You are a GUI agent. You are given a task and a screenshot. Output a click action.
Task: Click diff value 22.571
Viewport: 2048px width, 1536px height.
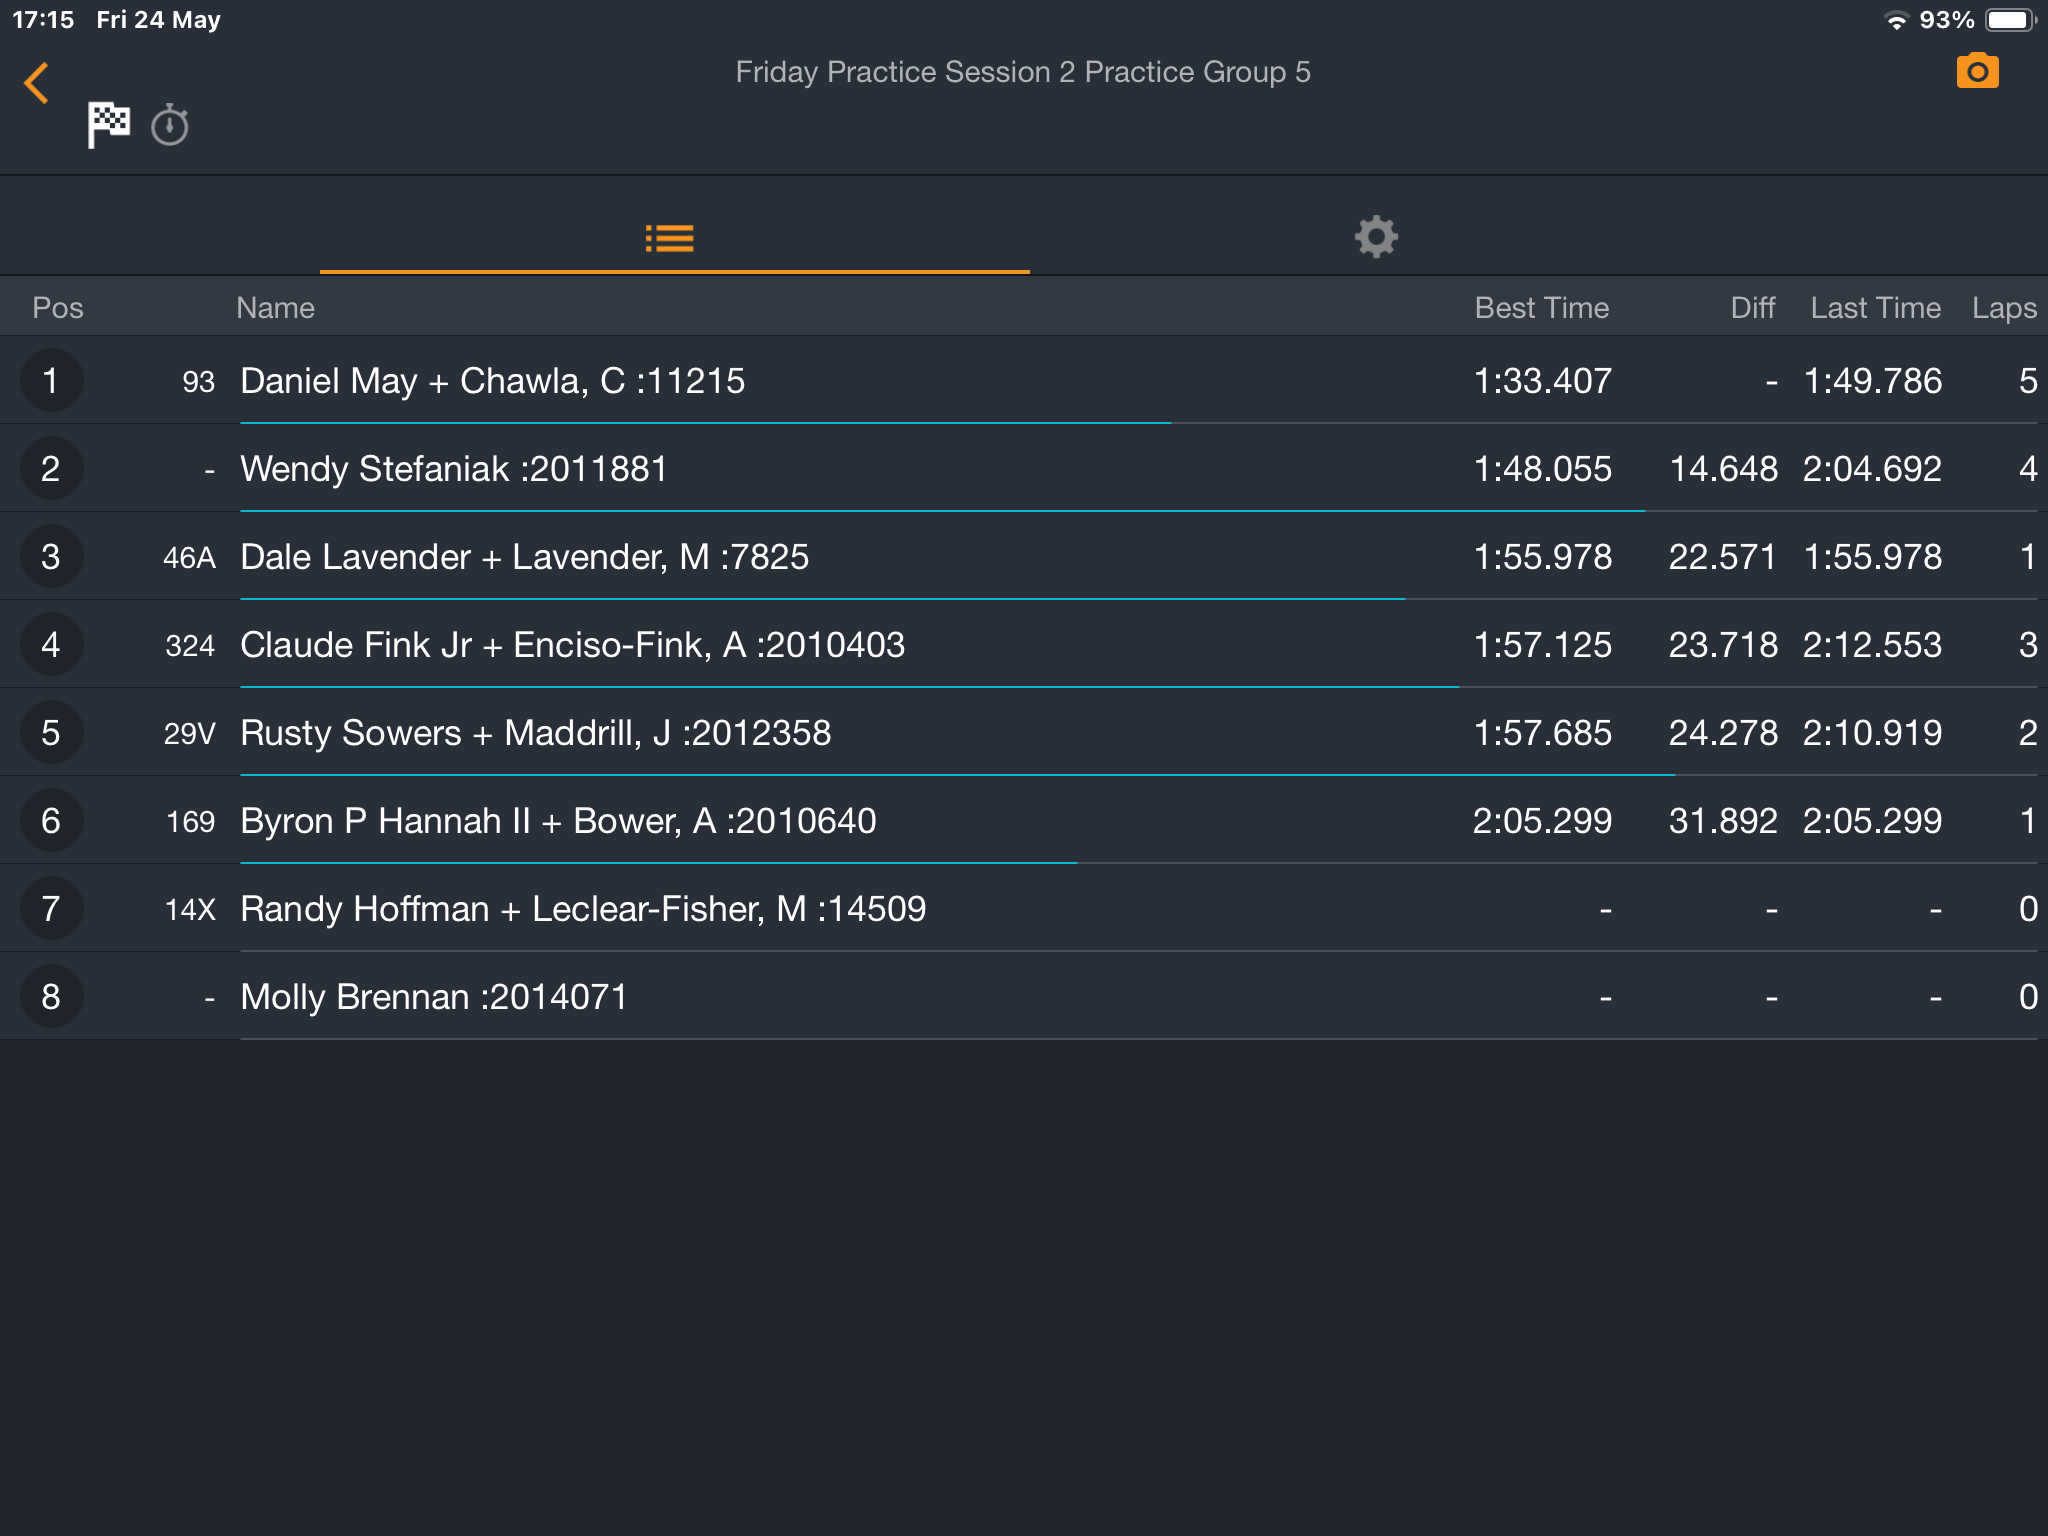pyautogui.click(x=1723, y=557)
